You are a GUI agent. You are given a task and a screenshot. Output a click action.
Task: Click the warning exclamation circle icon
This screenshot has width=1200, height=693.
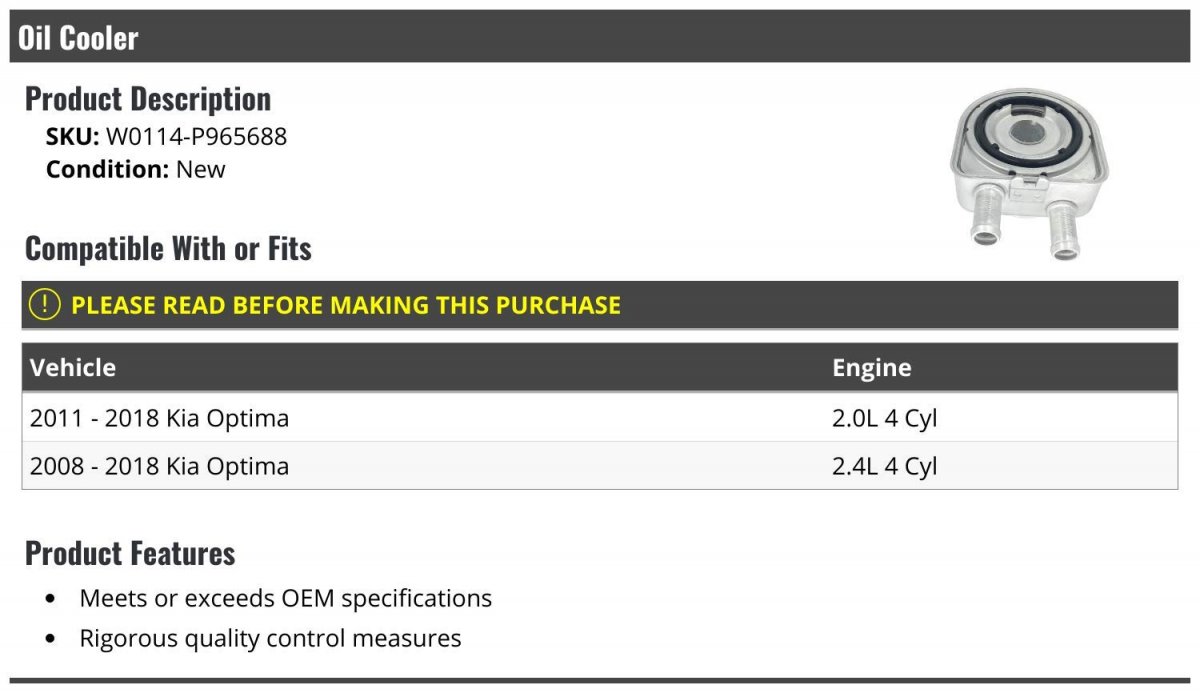[44, 305]
